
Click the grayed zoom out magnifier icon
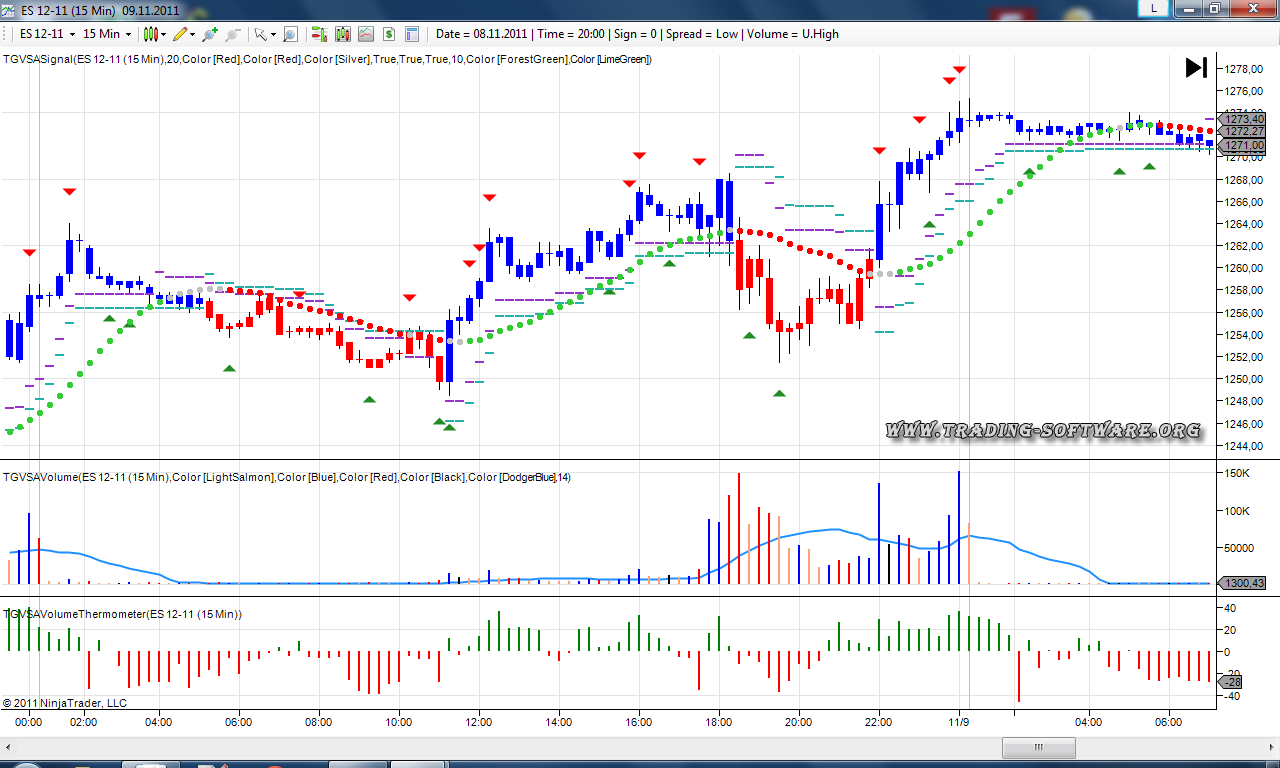233,34
